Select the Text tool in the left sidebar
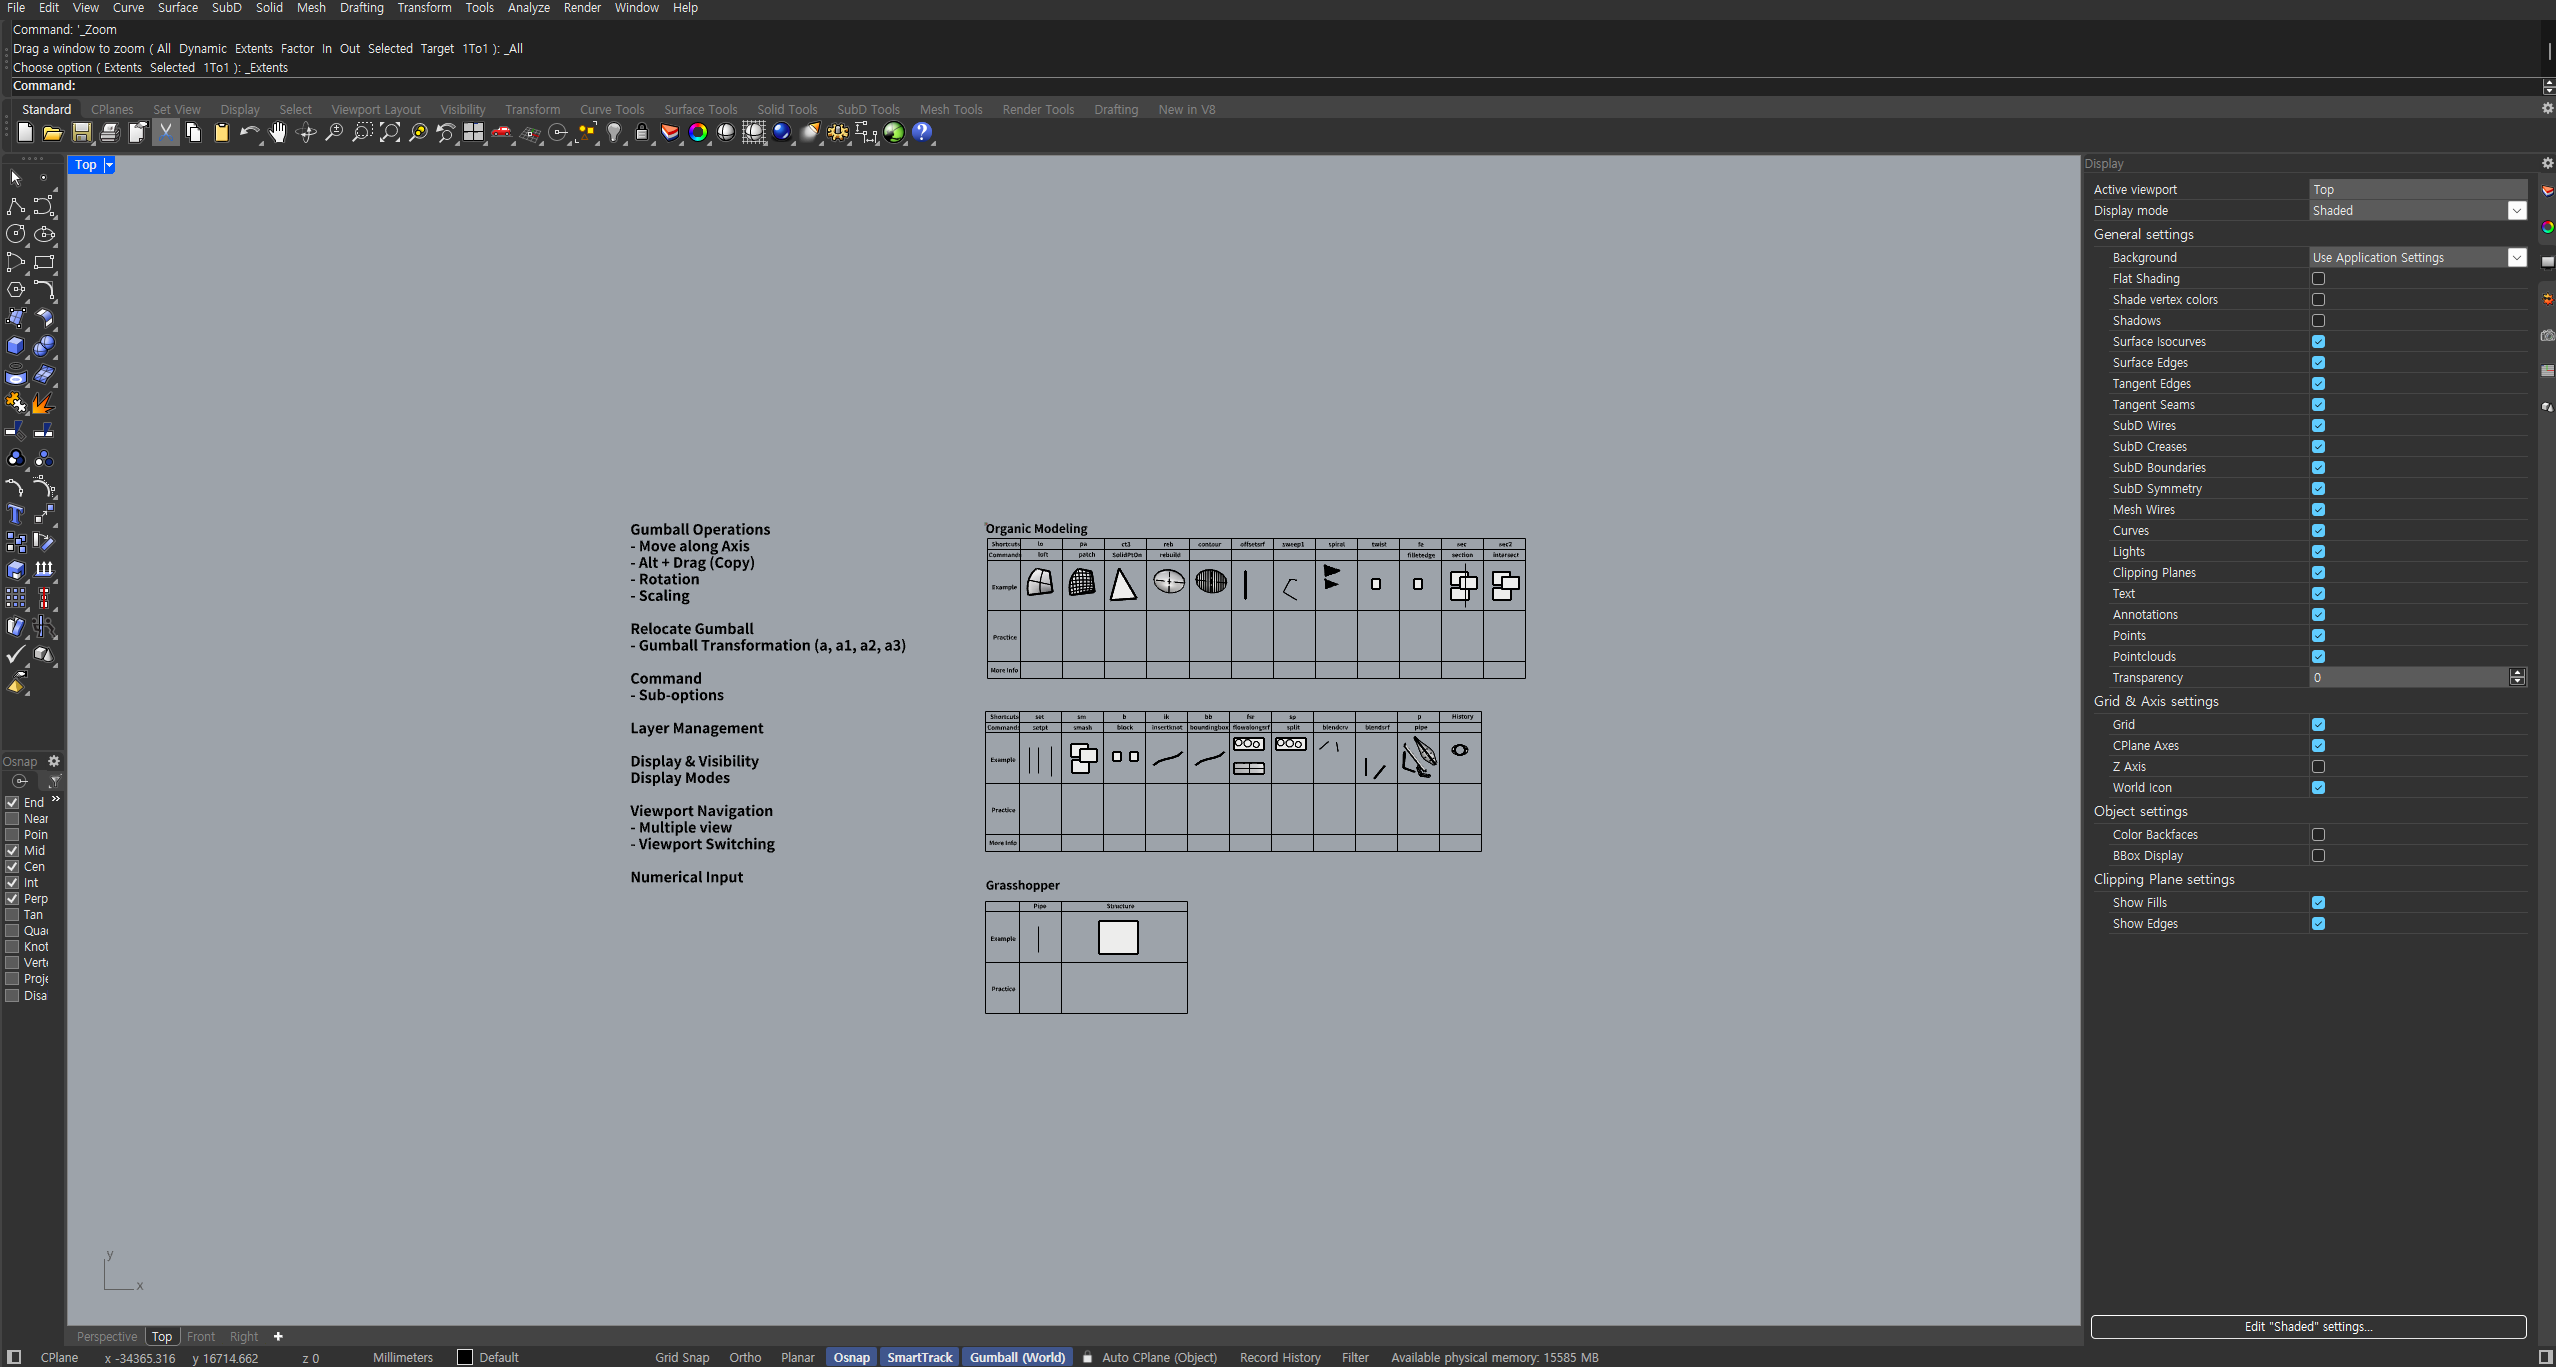This screenshot has width=2556, height=1367. (16, 514)
